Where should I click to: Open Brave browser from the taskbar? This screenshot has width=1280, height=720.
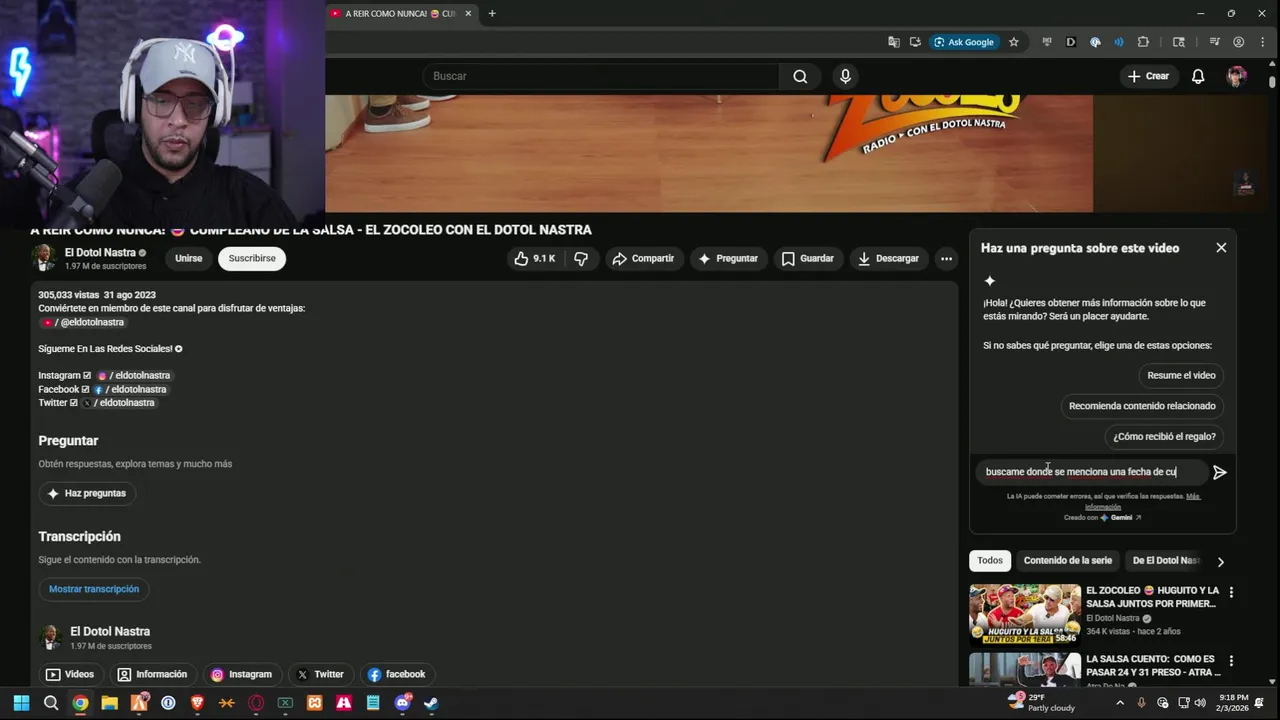pos(197,703)
